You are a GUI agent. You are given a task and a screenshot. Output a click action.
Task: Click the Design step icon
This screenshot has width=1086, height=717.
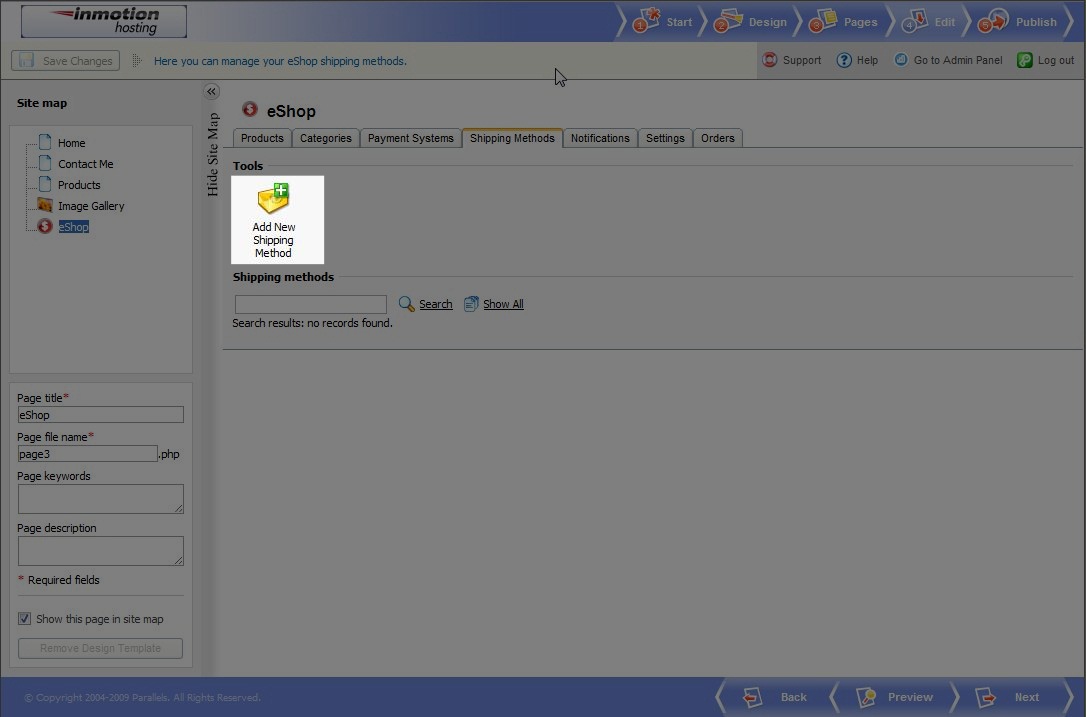click(729, 21)
